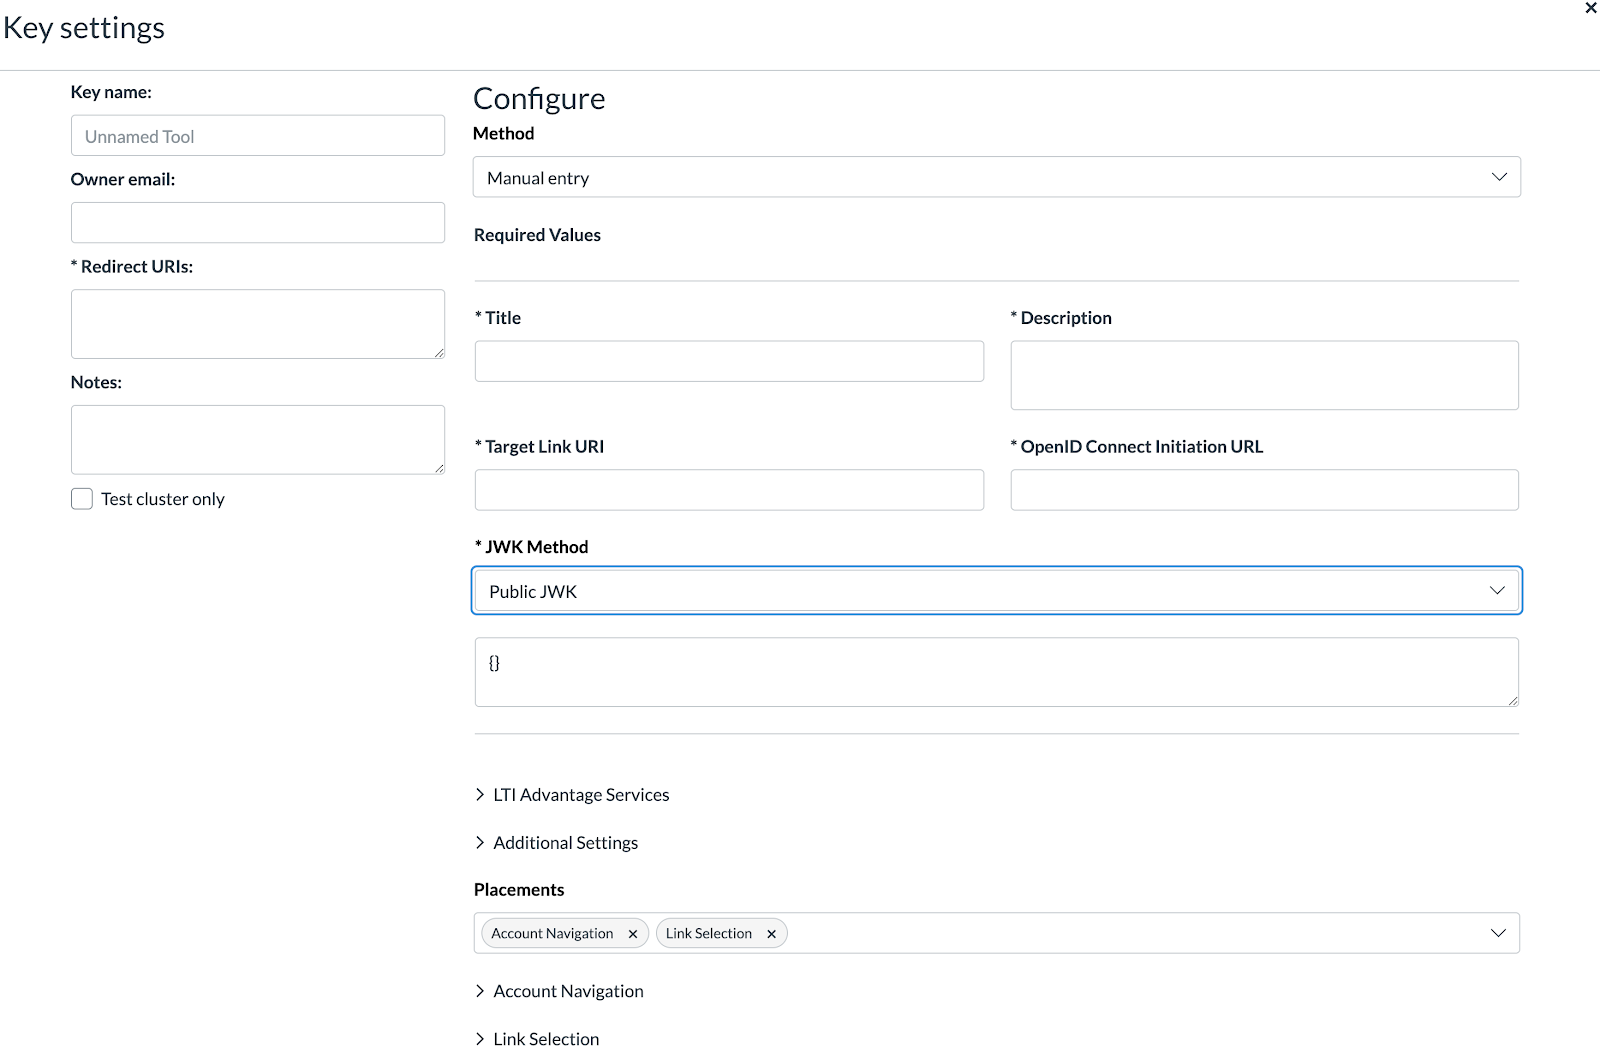Close the Key settings dialog
Screen dimensions: 1600x1053
tap(1590, 8)
